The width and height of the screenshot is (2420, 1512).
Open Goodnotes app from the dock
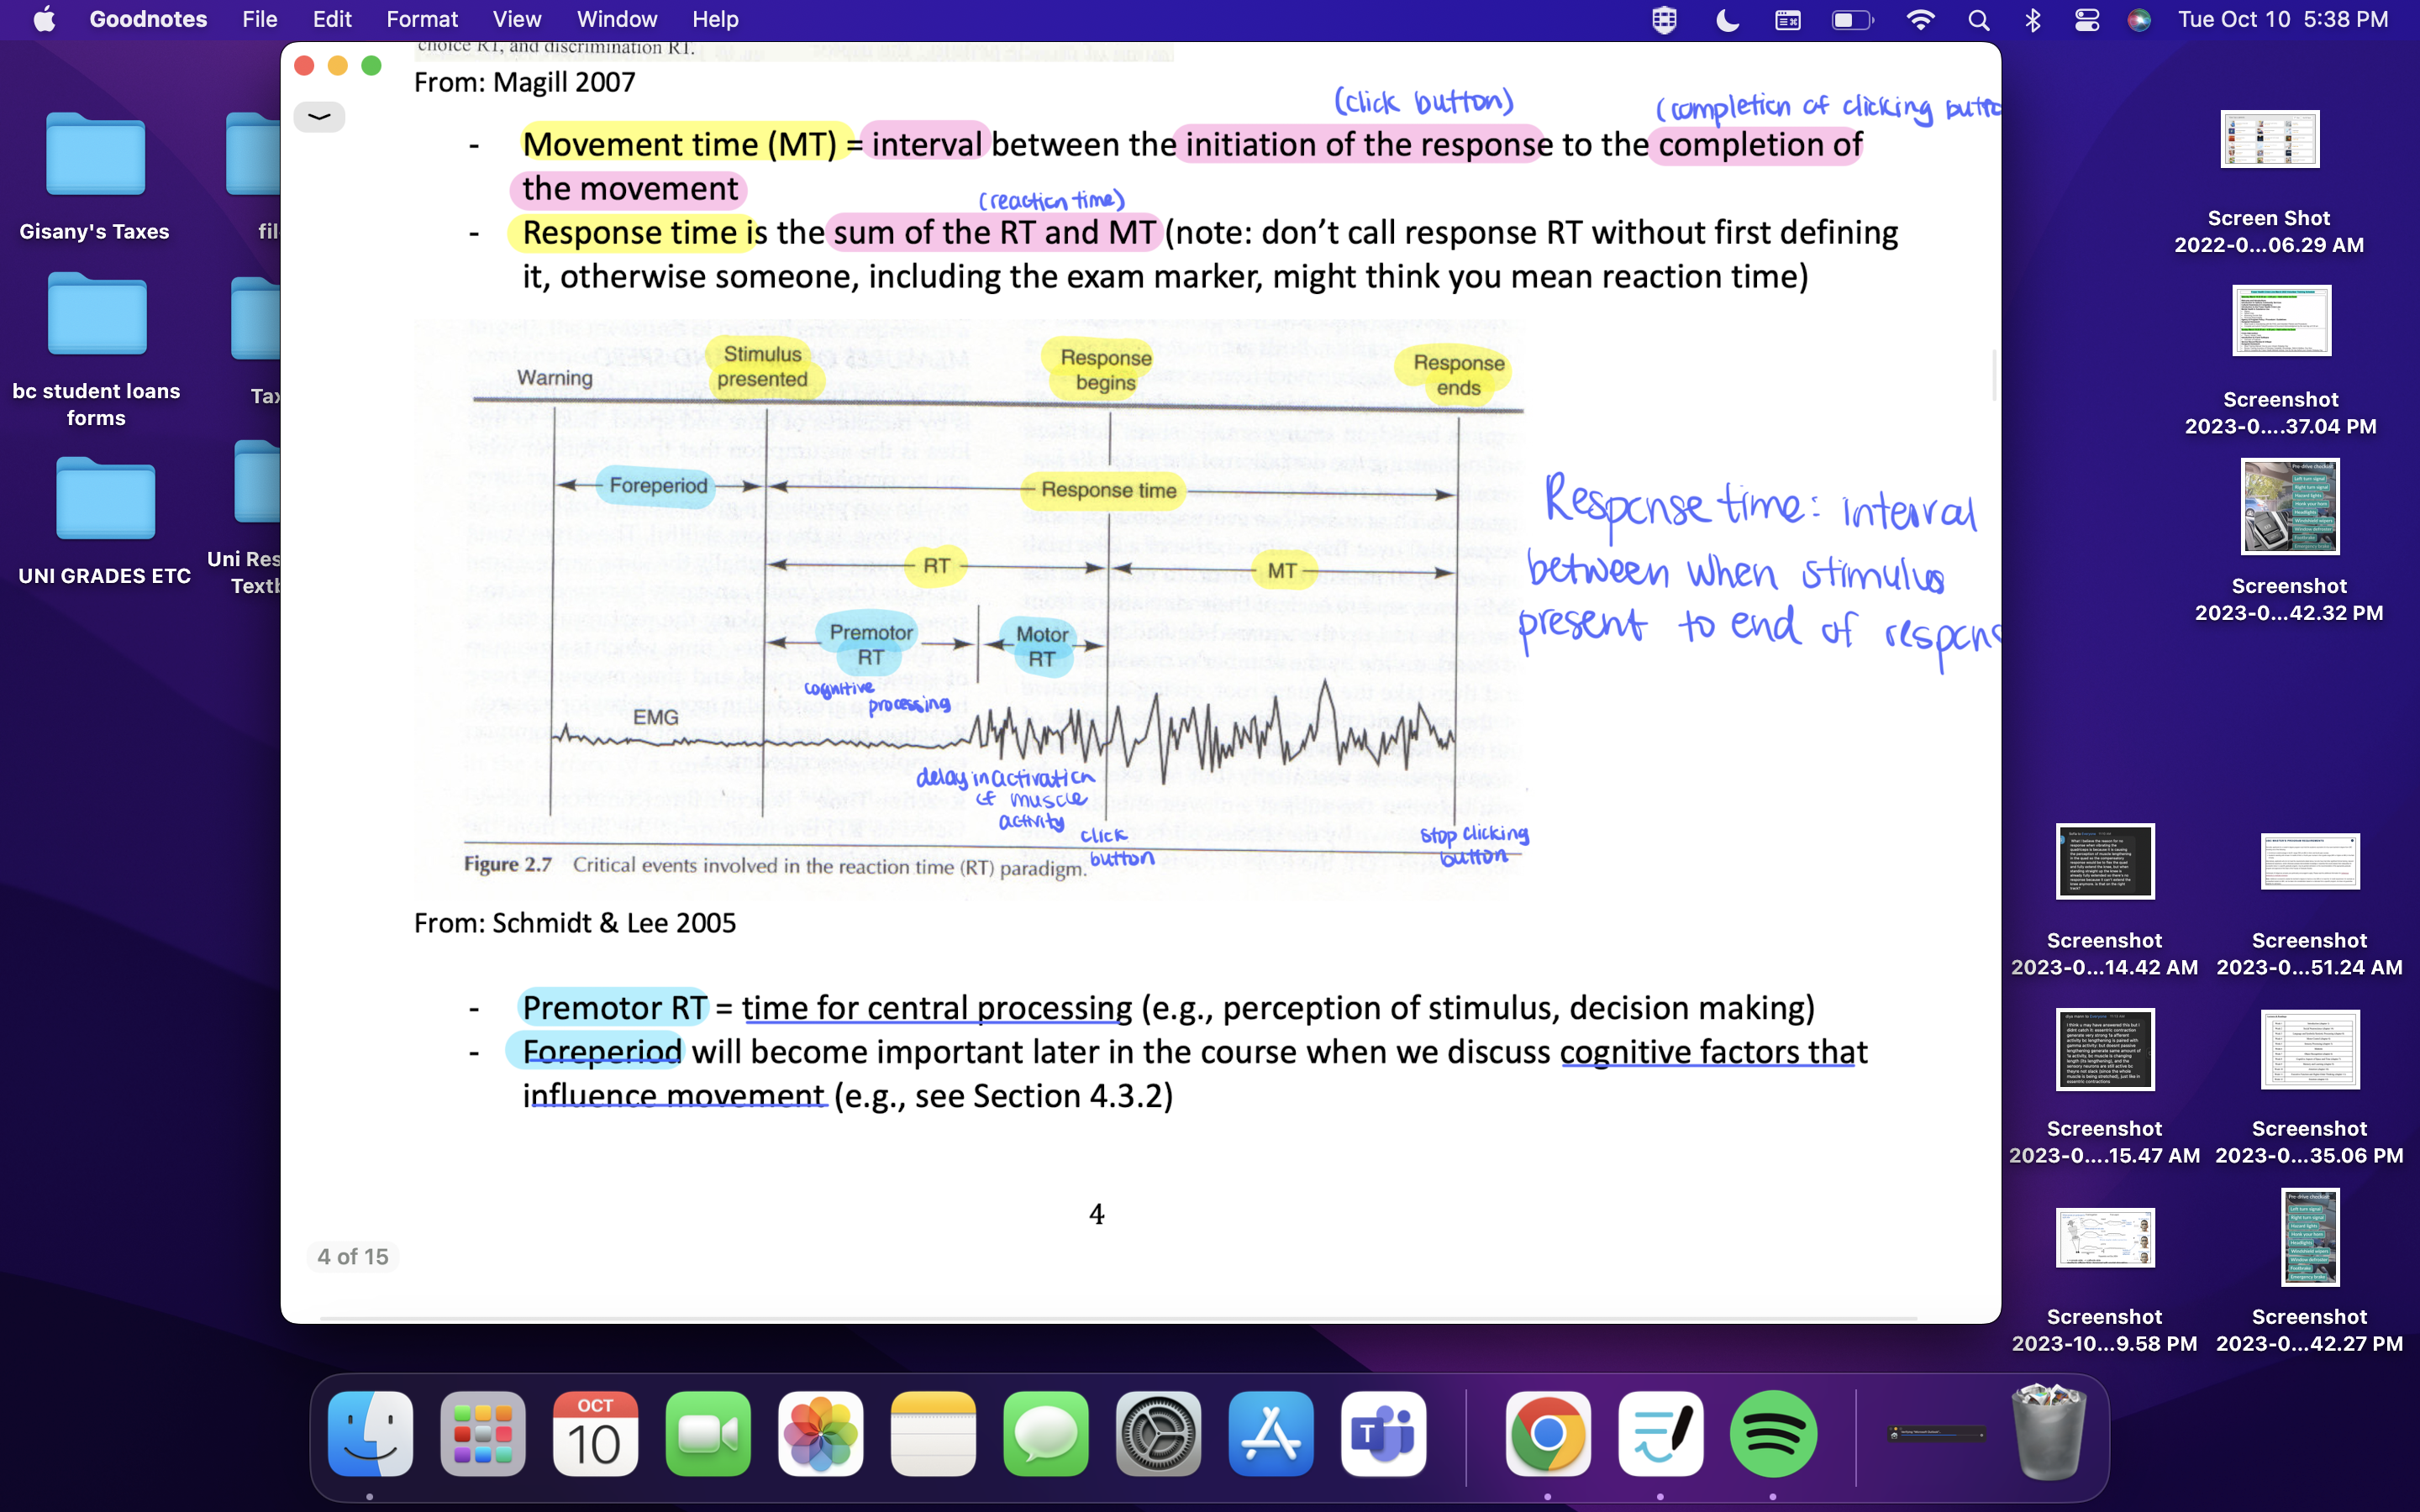(x=1660, y=1433)
